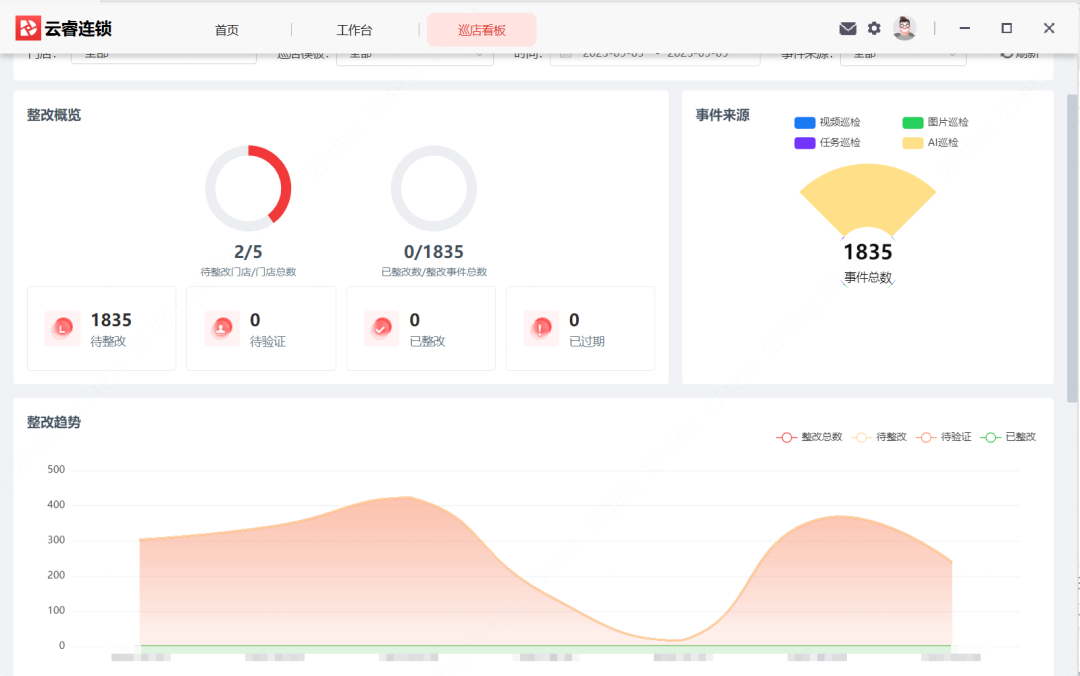The width and height of the screenshot is (1080, 676).
Task: Open the 时间 date range field
Action: click(x=655, y=53)
